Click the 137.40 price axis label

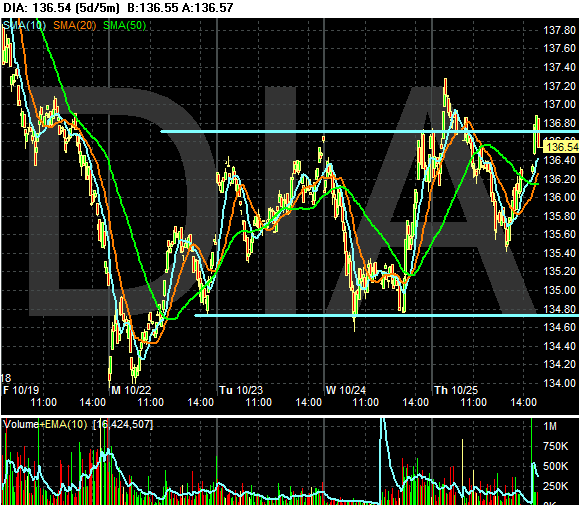click(559, 67)
